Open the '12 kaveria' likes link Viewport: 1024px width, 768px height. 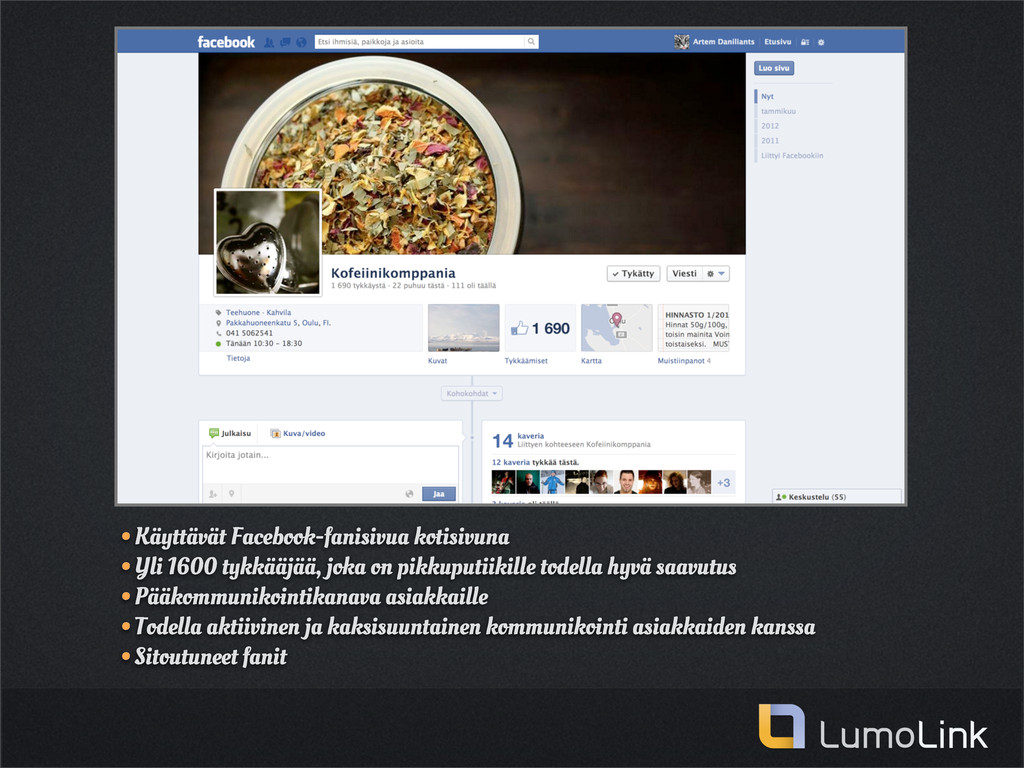pos(511,462)
